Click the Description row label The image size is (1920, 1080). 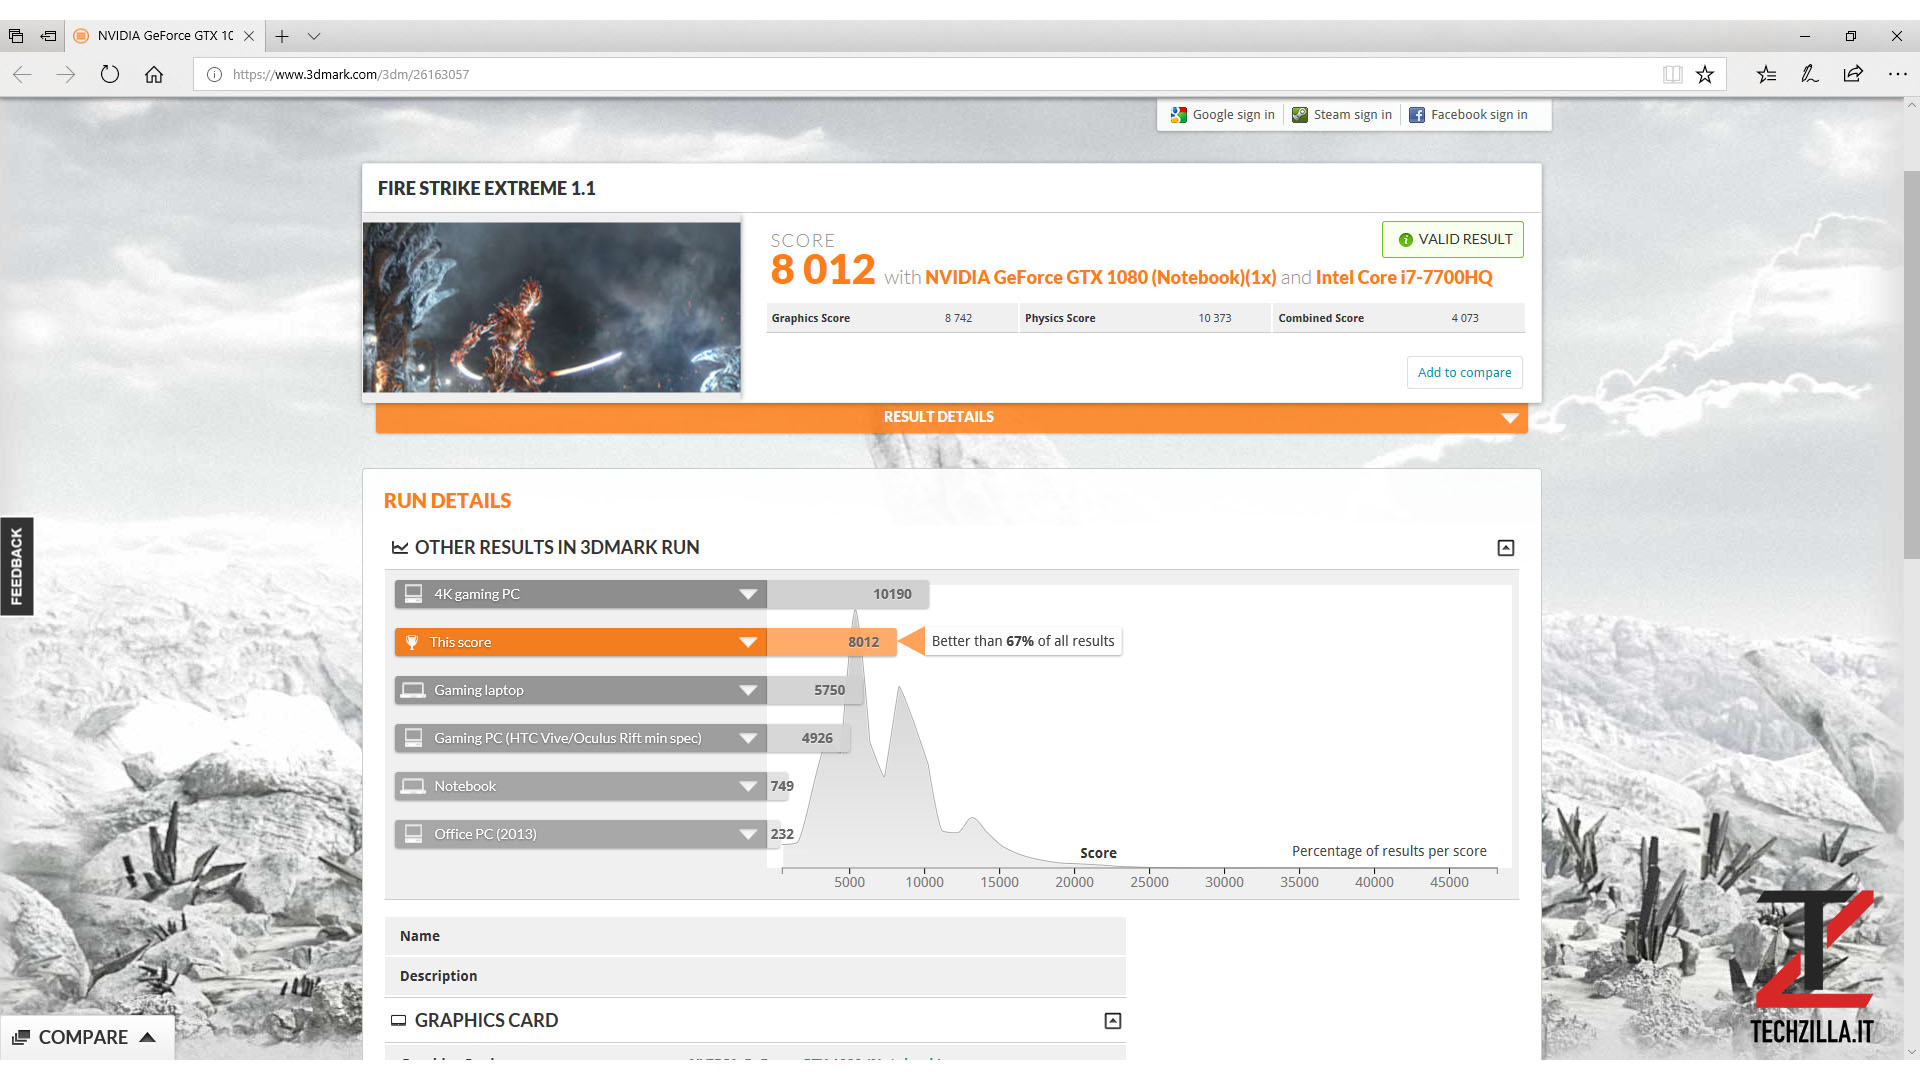pyautogui.click(x=438, y=976)
